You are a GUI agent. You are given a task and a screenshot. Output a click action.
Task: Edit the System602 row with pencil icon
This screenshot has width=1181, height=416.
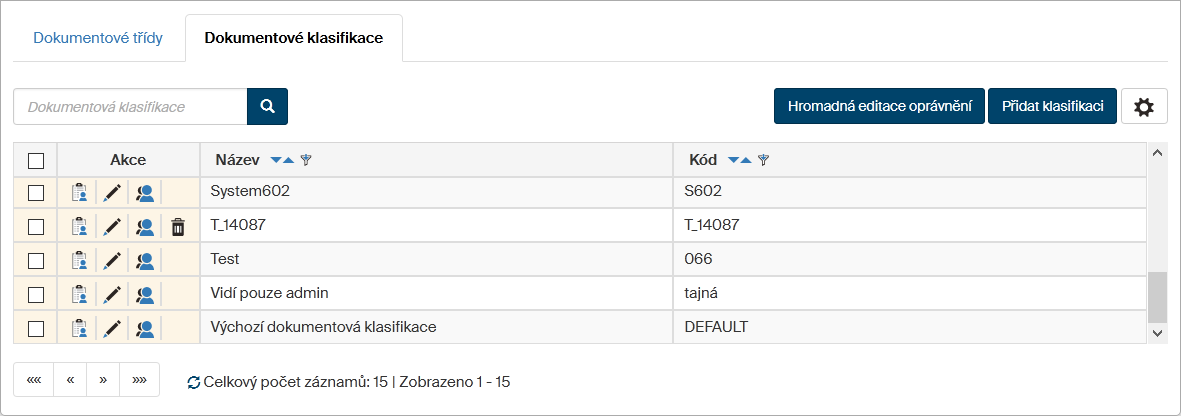click(112, 192)
